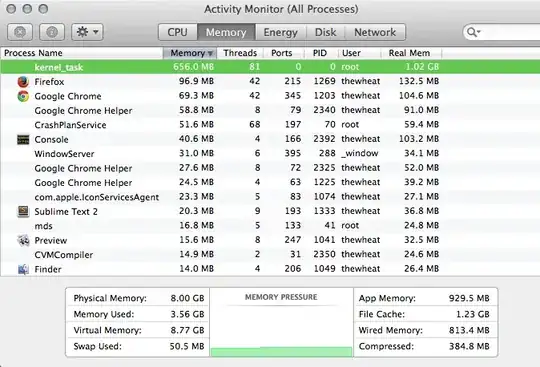Open the gear action dropdown menu
The image size is (540, 367).
click(87, 32)
